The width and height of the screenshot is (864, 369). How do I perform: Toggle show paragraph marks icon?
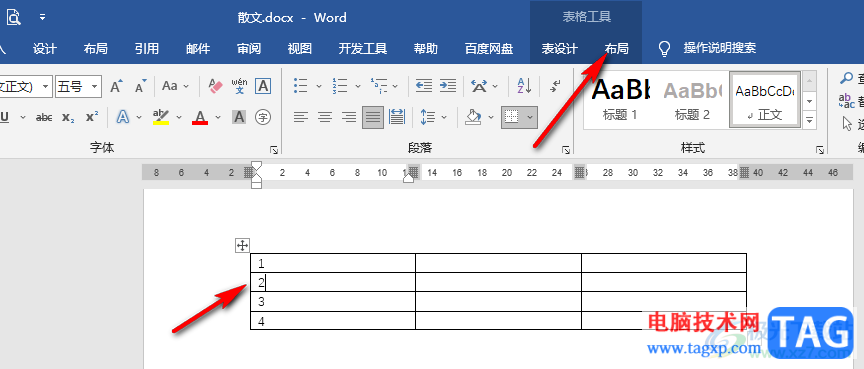pyautogui.click(x=555, y=86)
